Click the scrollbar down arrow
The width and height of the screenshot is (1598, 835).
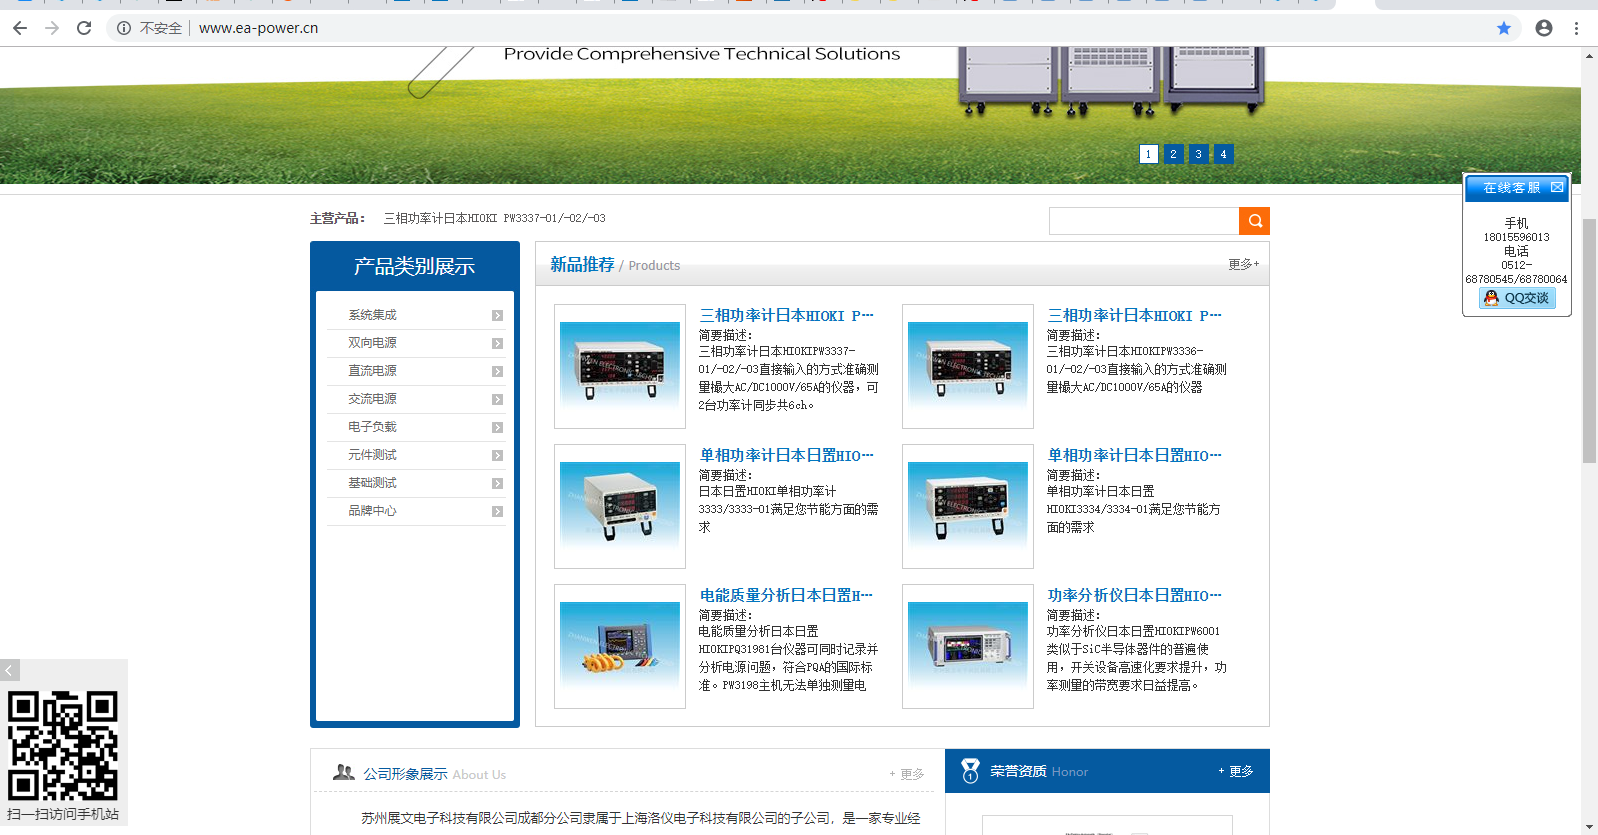click(1589, 826)
